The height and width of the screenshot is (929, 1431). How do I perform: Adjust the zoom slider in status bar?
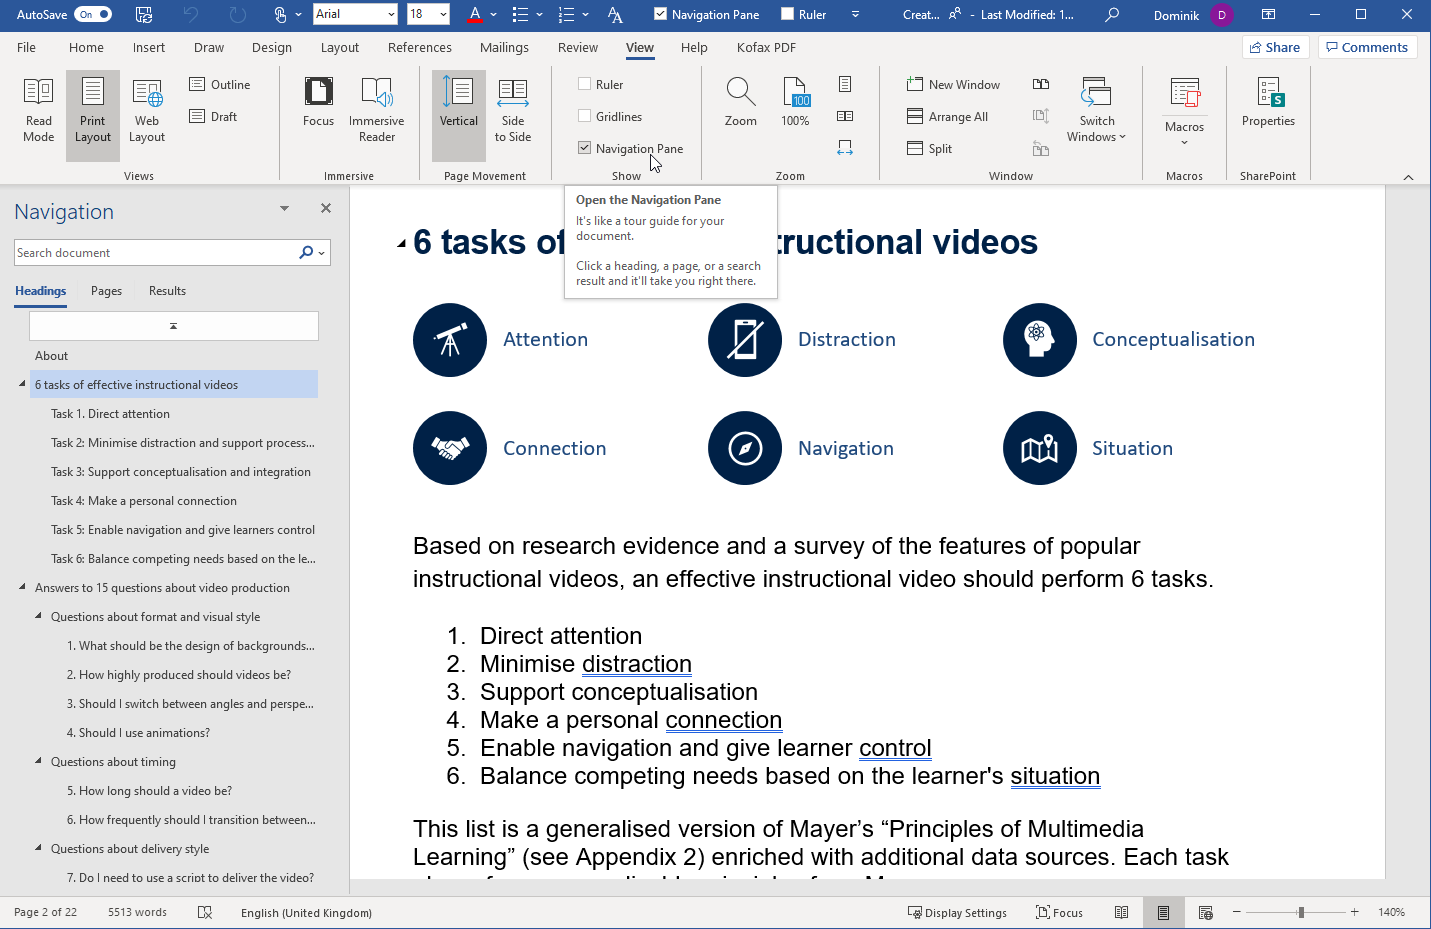(1301, 912)
